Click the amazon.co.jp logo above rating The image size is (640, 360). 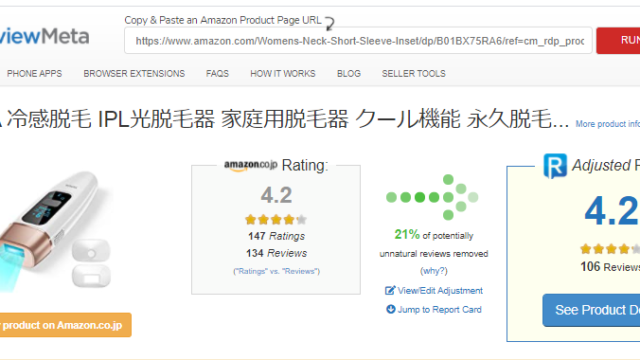pos(251,165)
